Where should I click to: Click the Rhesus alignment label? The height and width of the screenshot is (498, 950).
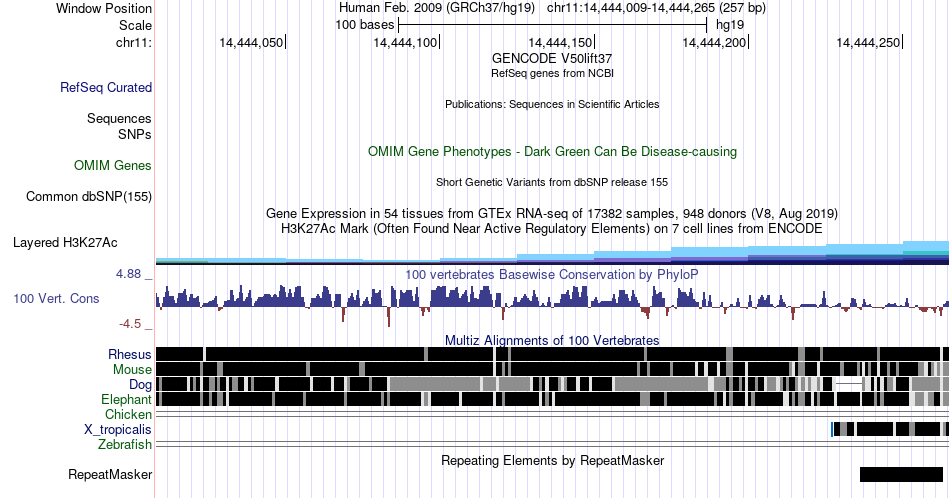tap(130, 354)
